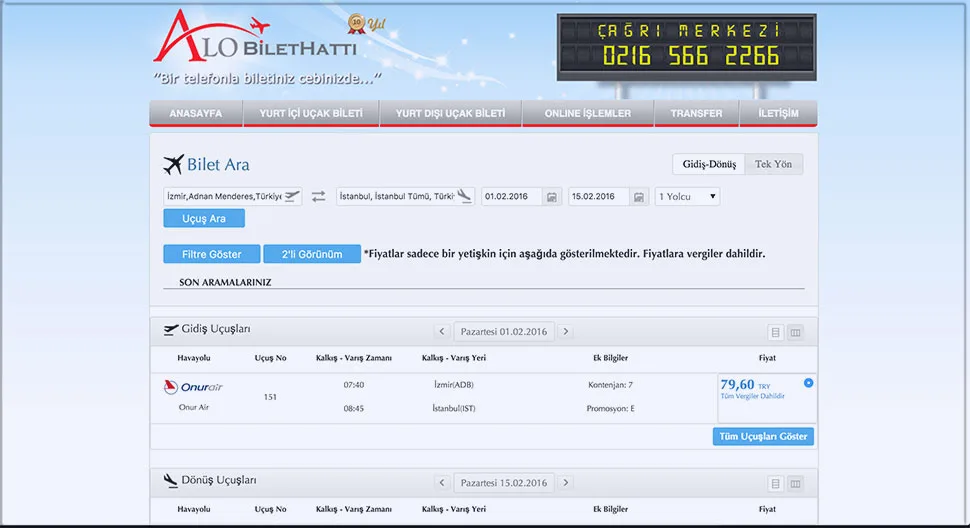
Task: Go to next day in Gidiş Uçuşları
Action: [x=565, y=331]
